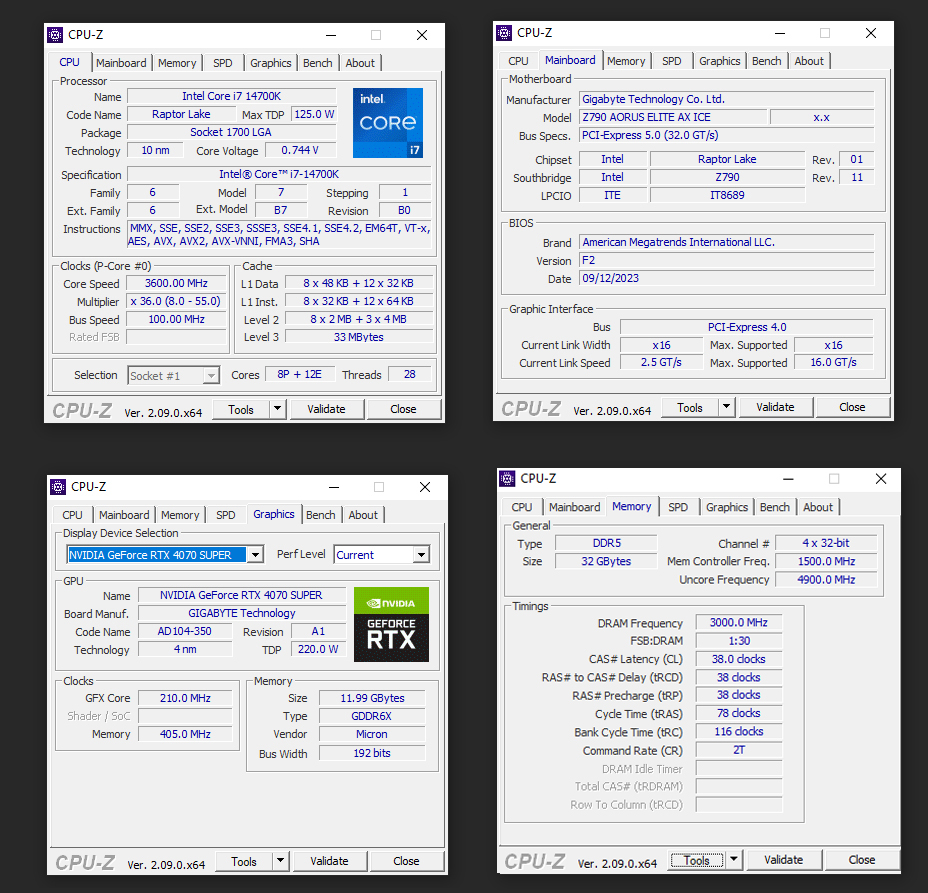Screen dimensions: 928x893
Task: Open CPU tab in the Memory window
Action: coord(521,507)
